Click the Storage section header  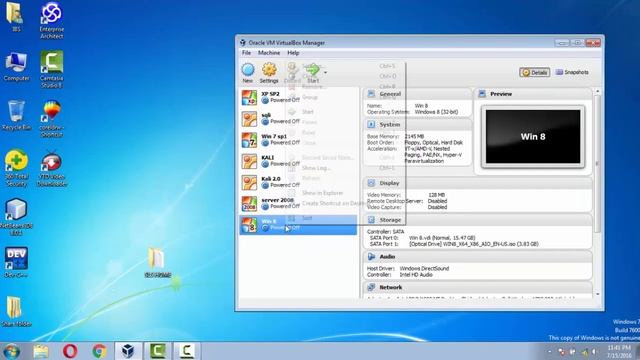coord(477,220)
